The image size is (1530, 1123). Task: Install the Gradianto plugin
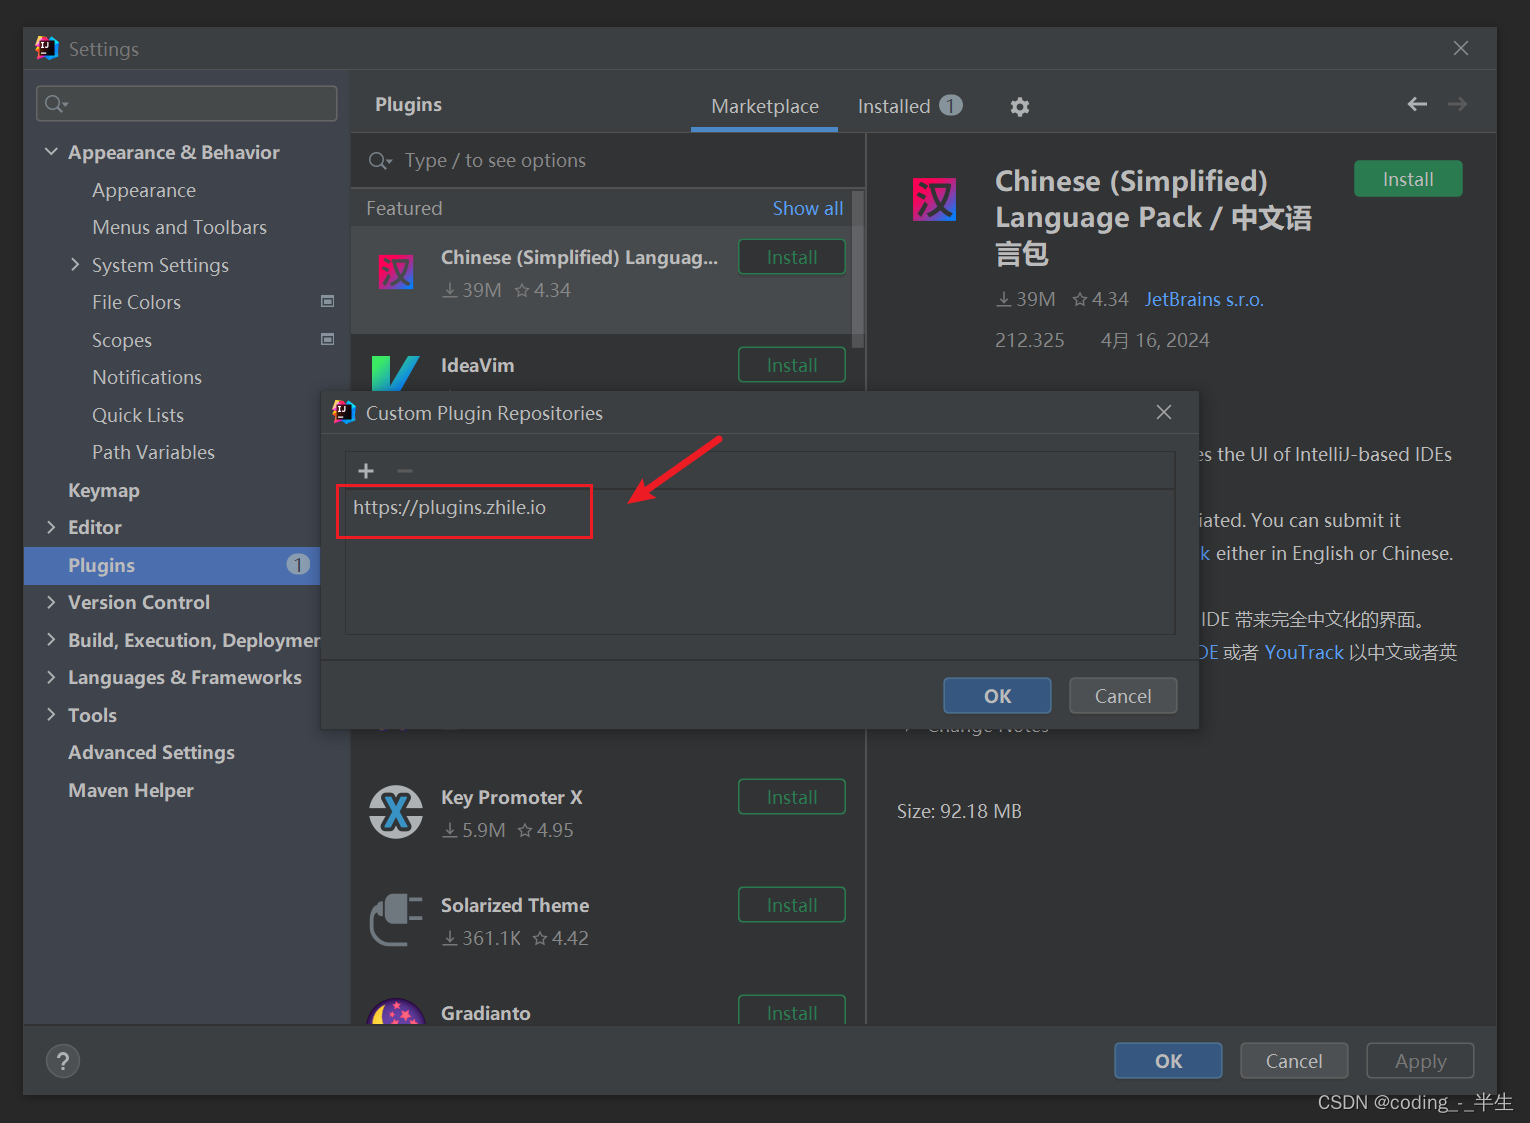coord(792,1011)
